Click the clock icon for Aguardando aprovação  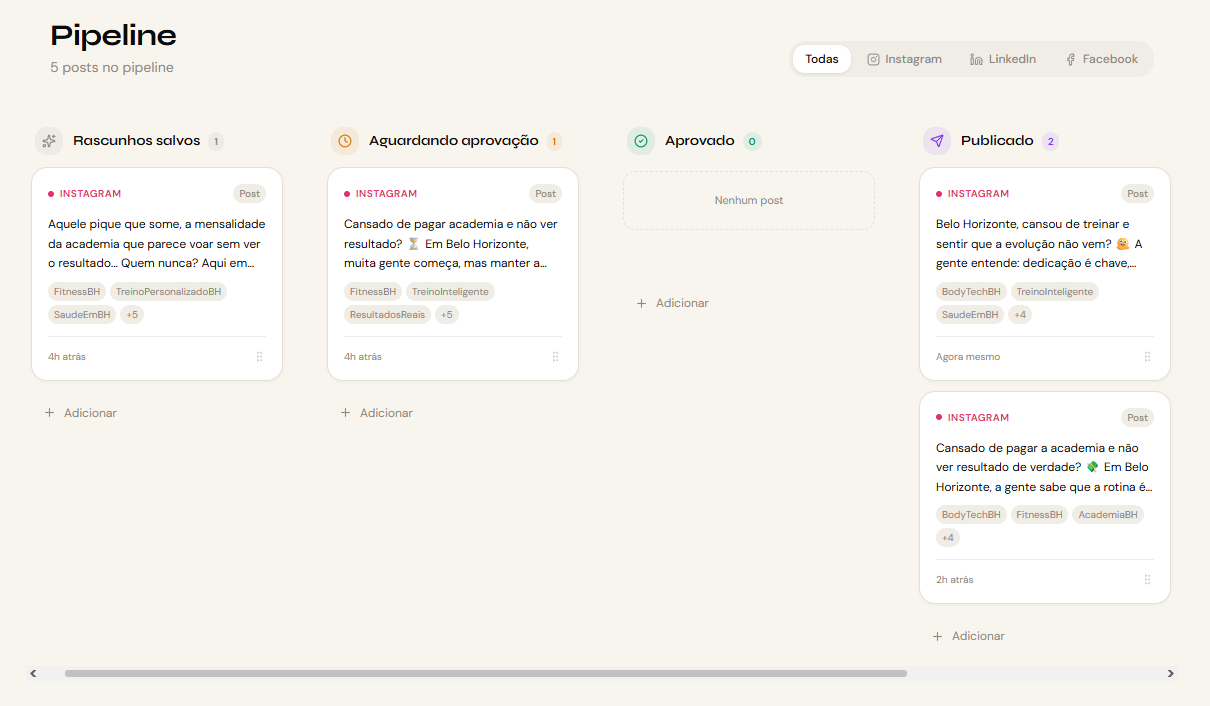point(345,141)
